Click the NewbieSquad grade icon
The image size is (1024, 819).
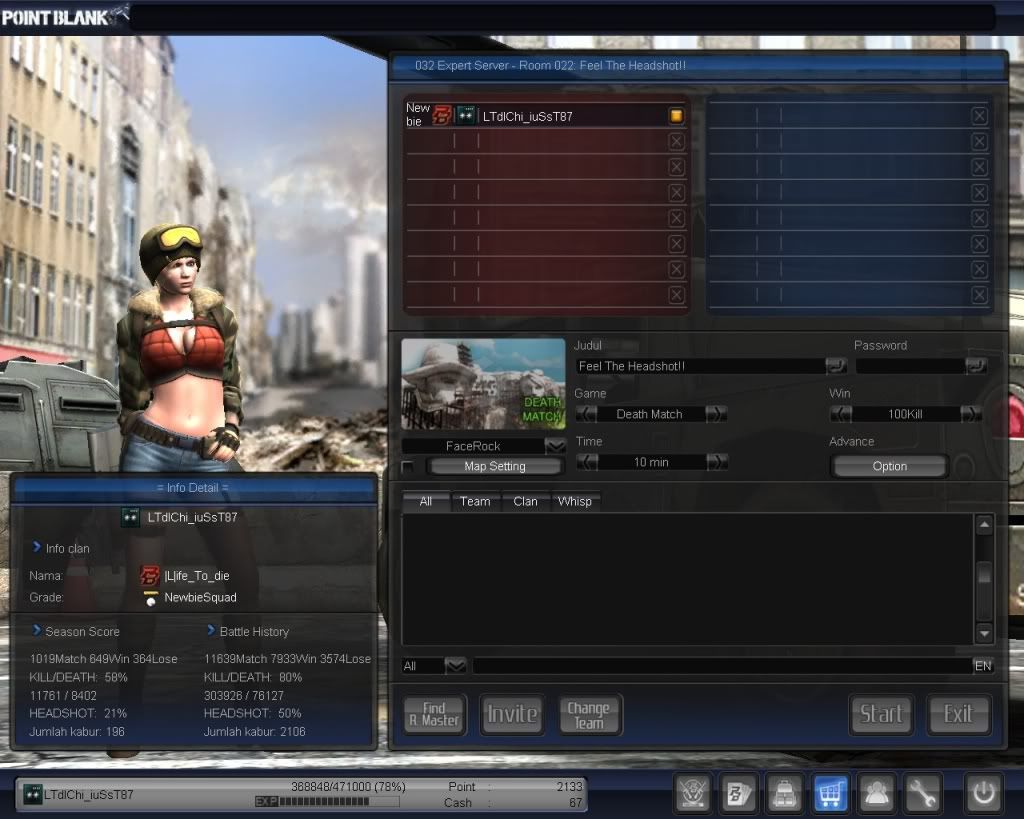(x=151, y=598)
